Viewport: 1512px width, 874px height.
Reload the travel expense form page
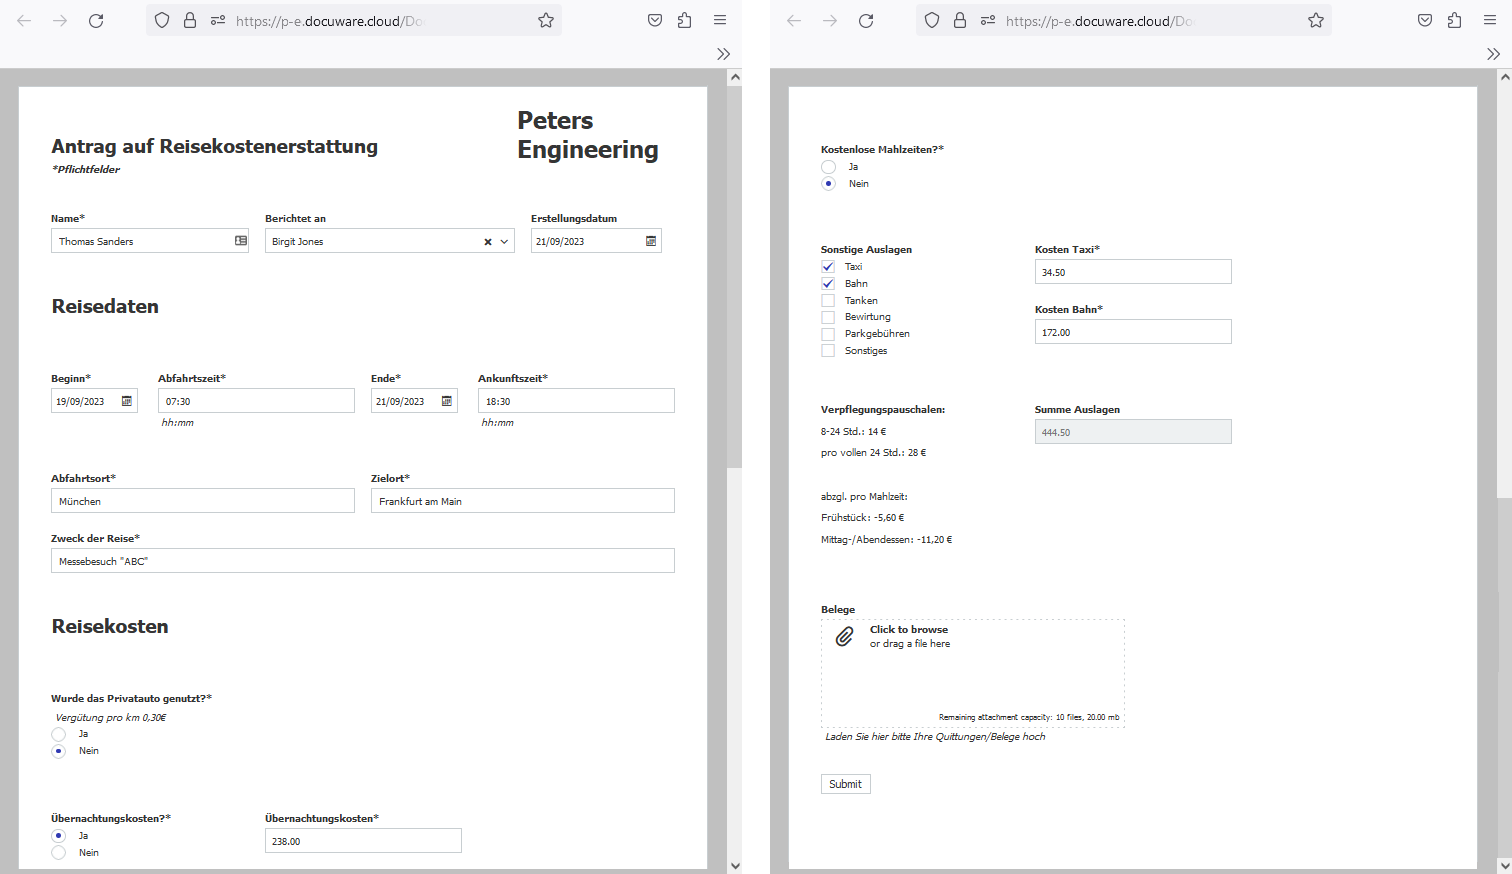[96, 20]
